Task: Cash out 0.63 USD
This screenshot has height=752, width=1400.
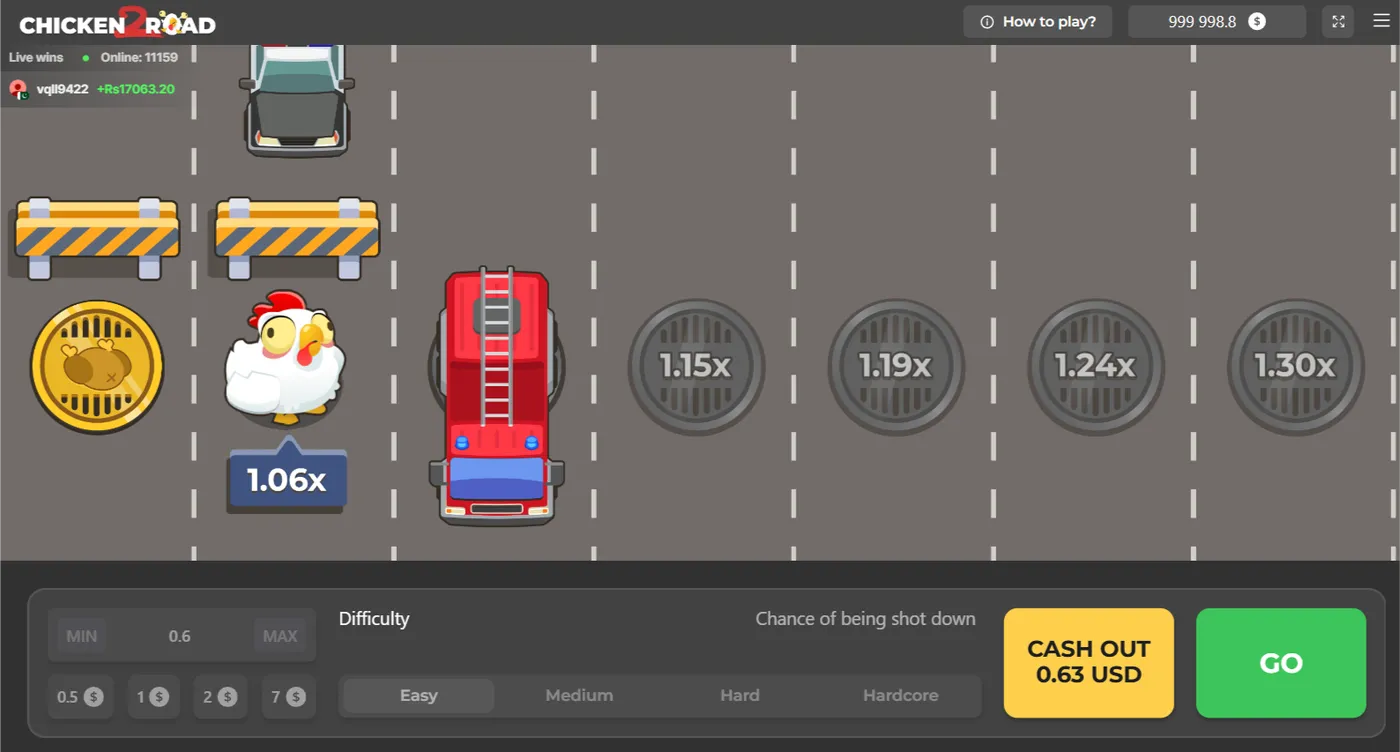Action: click(1088, 662)
